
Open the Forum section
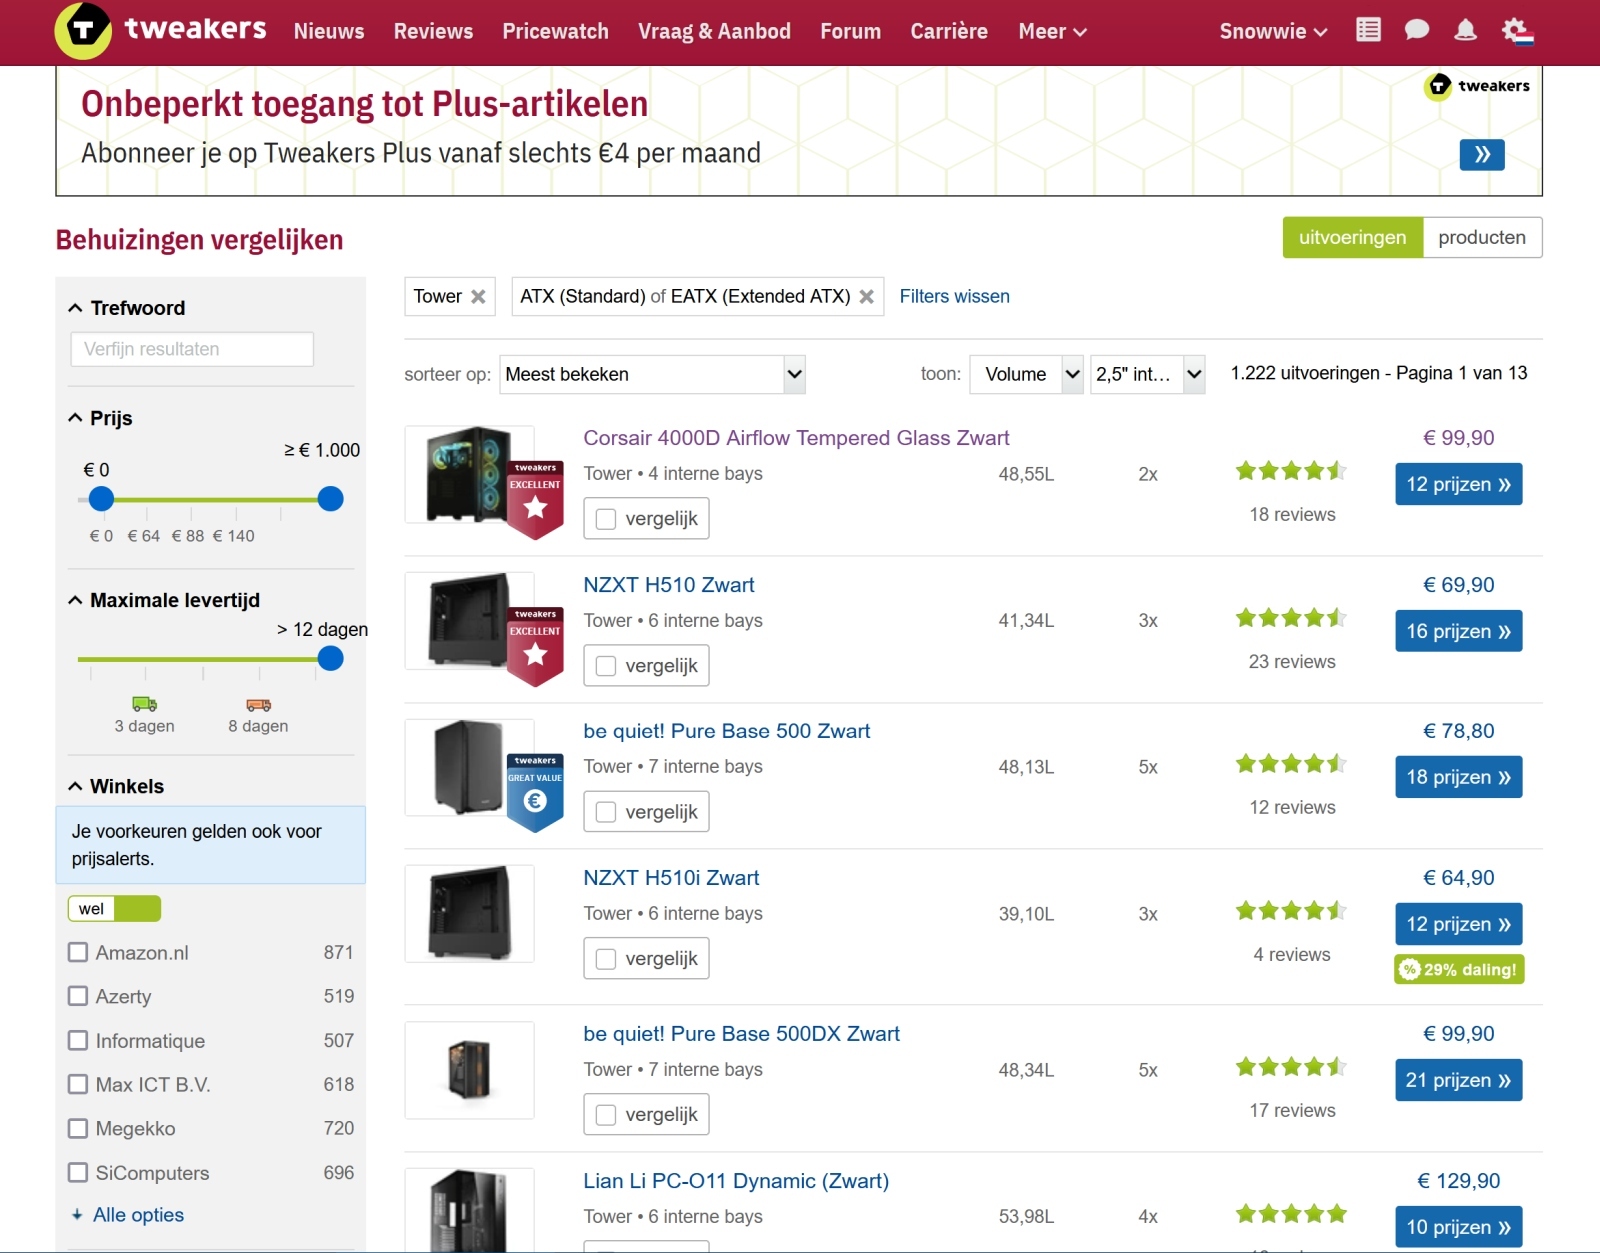point(850,31)
